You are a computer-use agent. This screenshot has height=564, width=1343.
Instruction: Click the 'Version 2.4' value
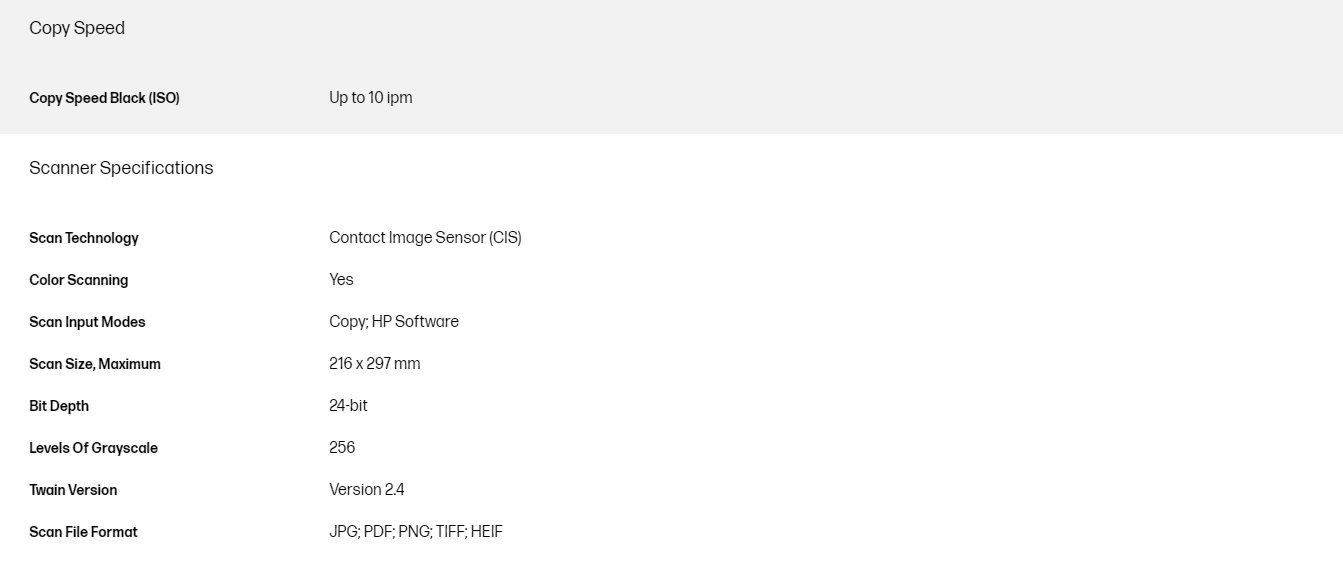coord(366,490)
